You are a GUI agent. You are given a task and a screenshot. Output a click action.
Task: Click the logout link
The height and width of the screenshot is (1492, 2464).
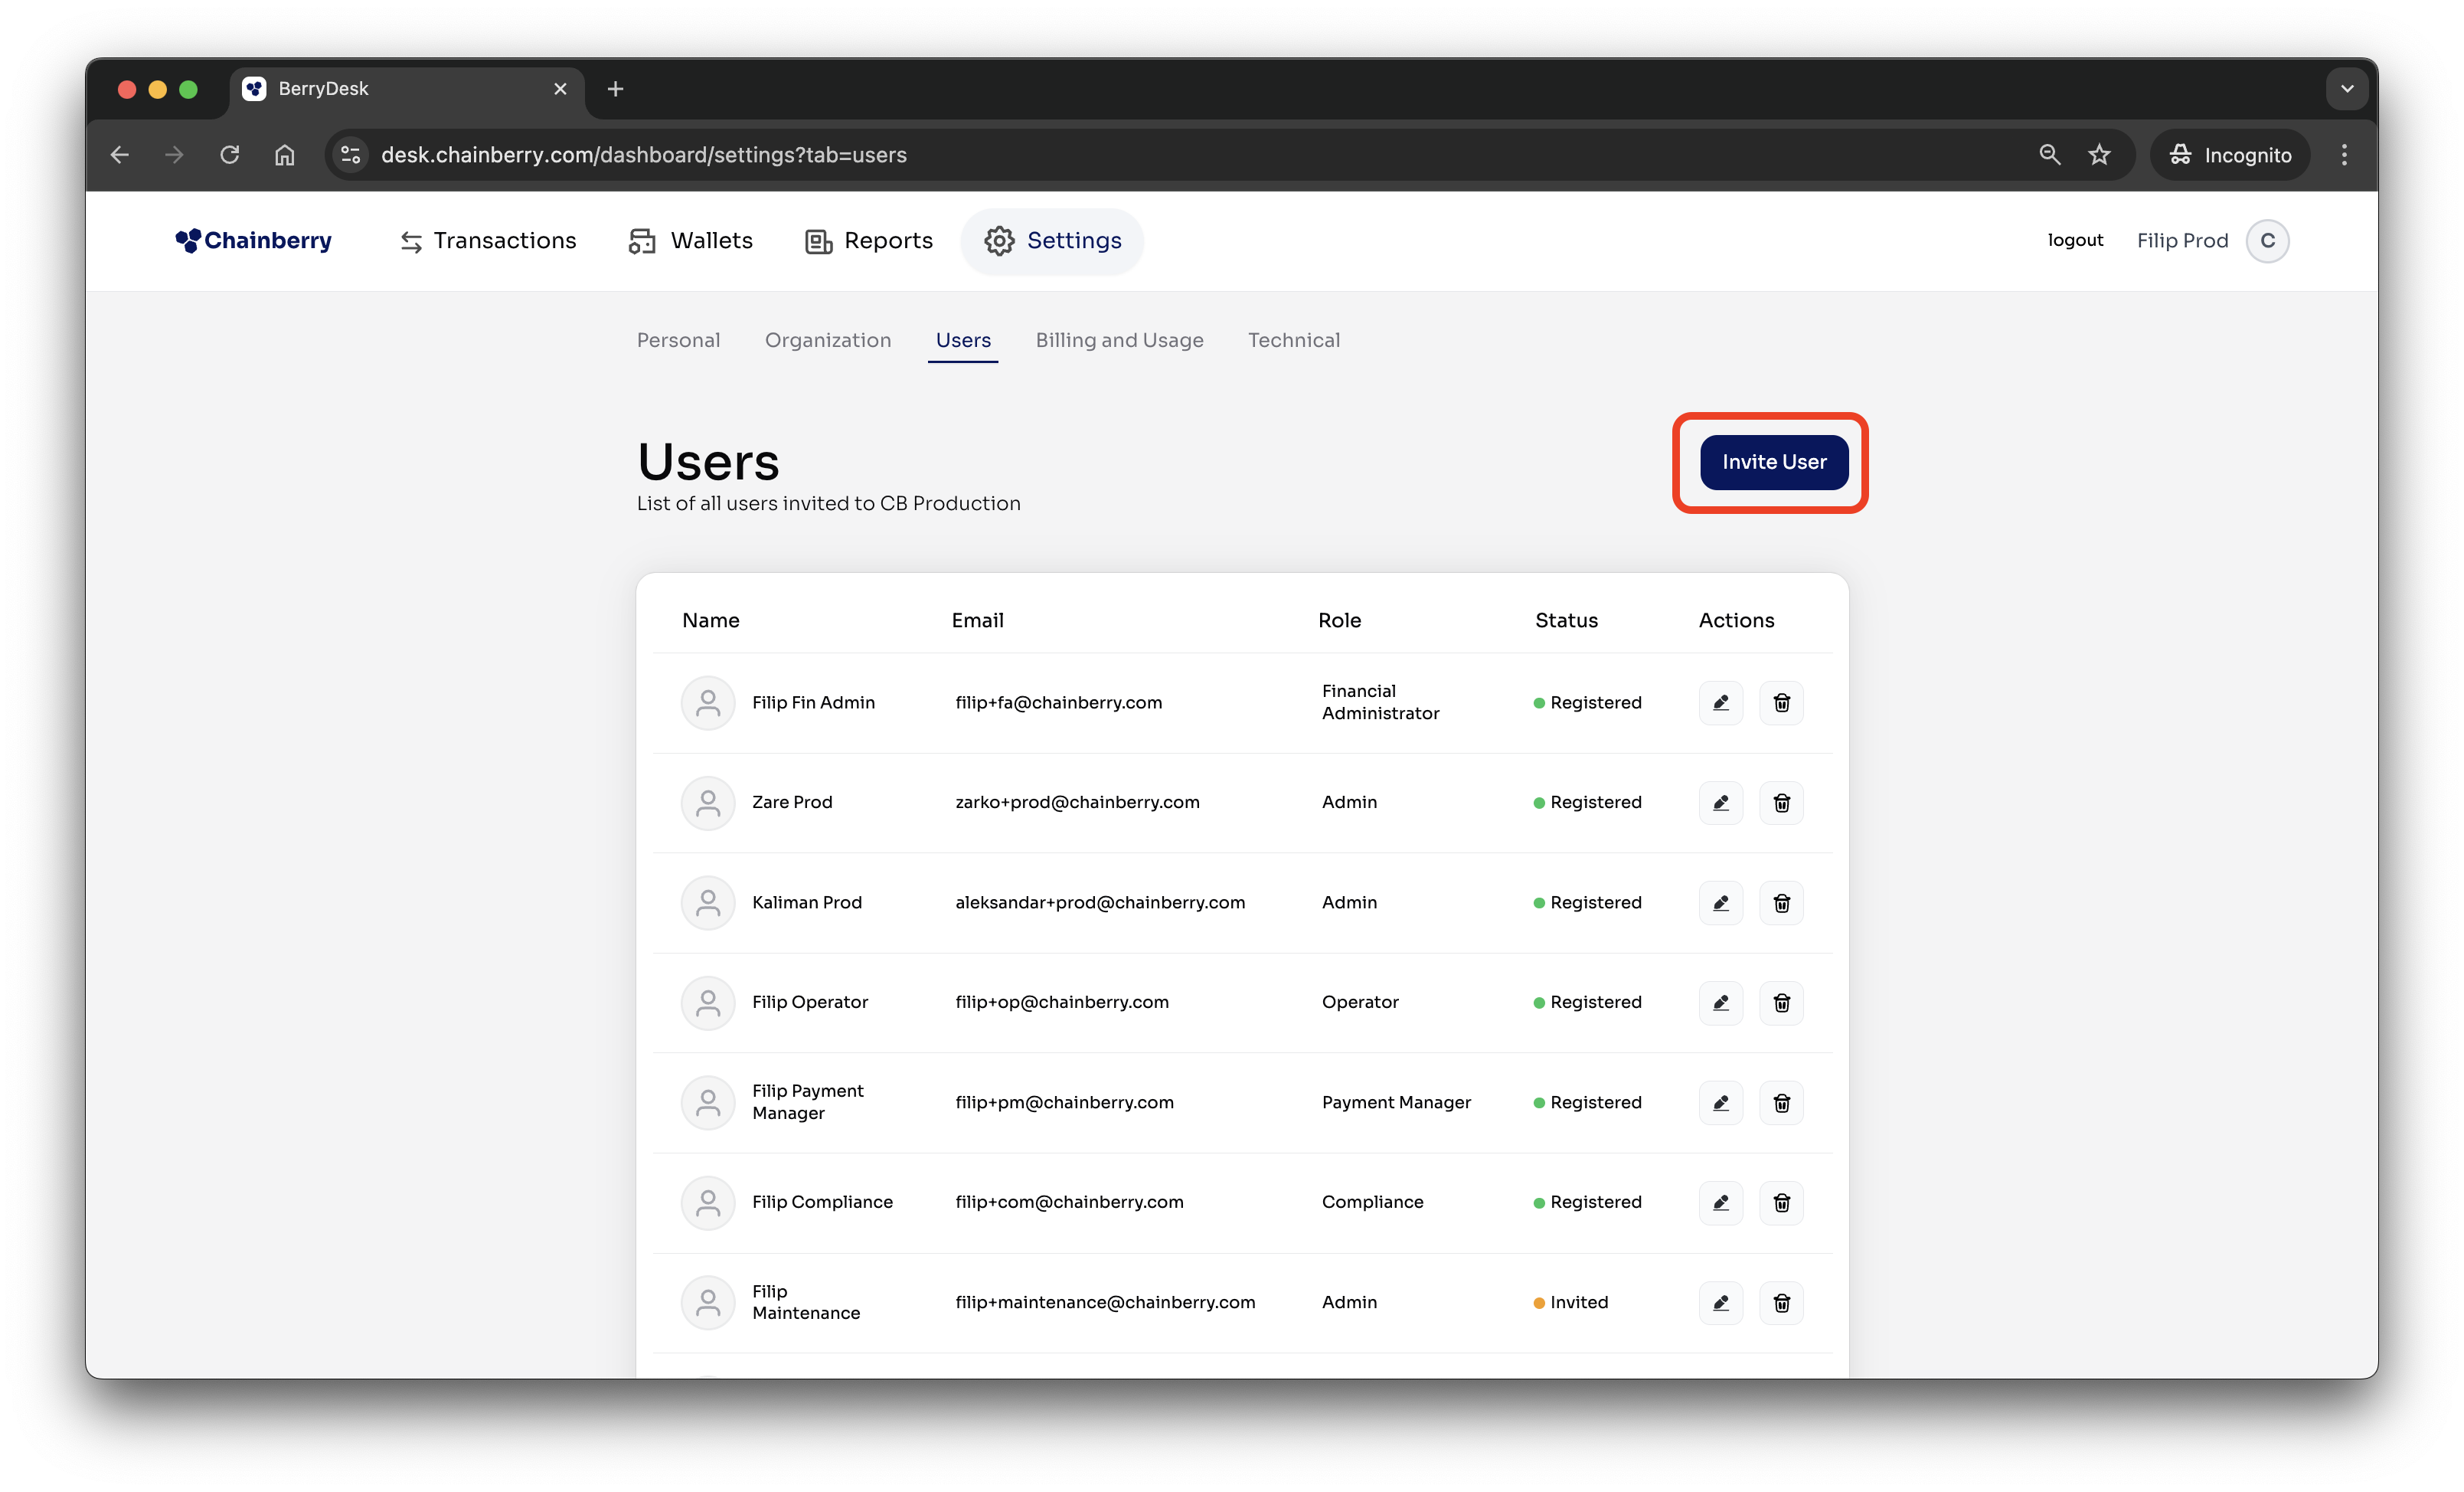coord(2074,240)
